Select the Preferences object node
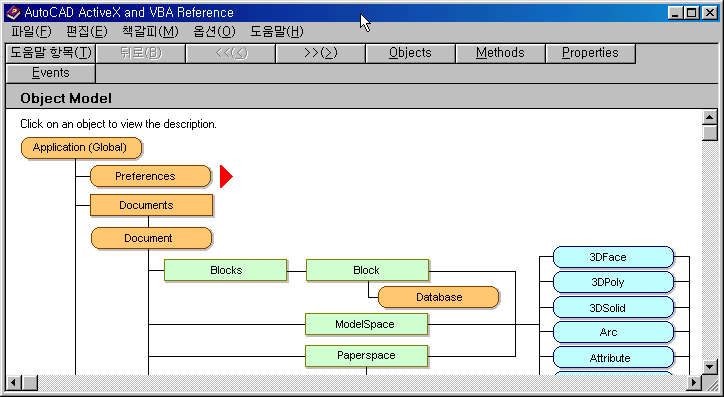The height and width of the screenshot is (397, 724). 151,176
